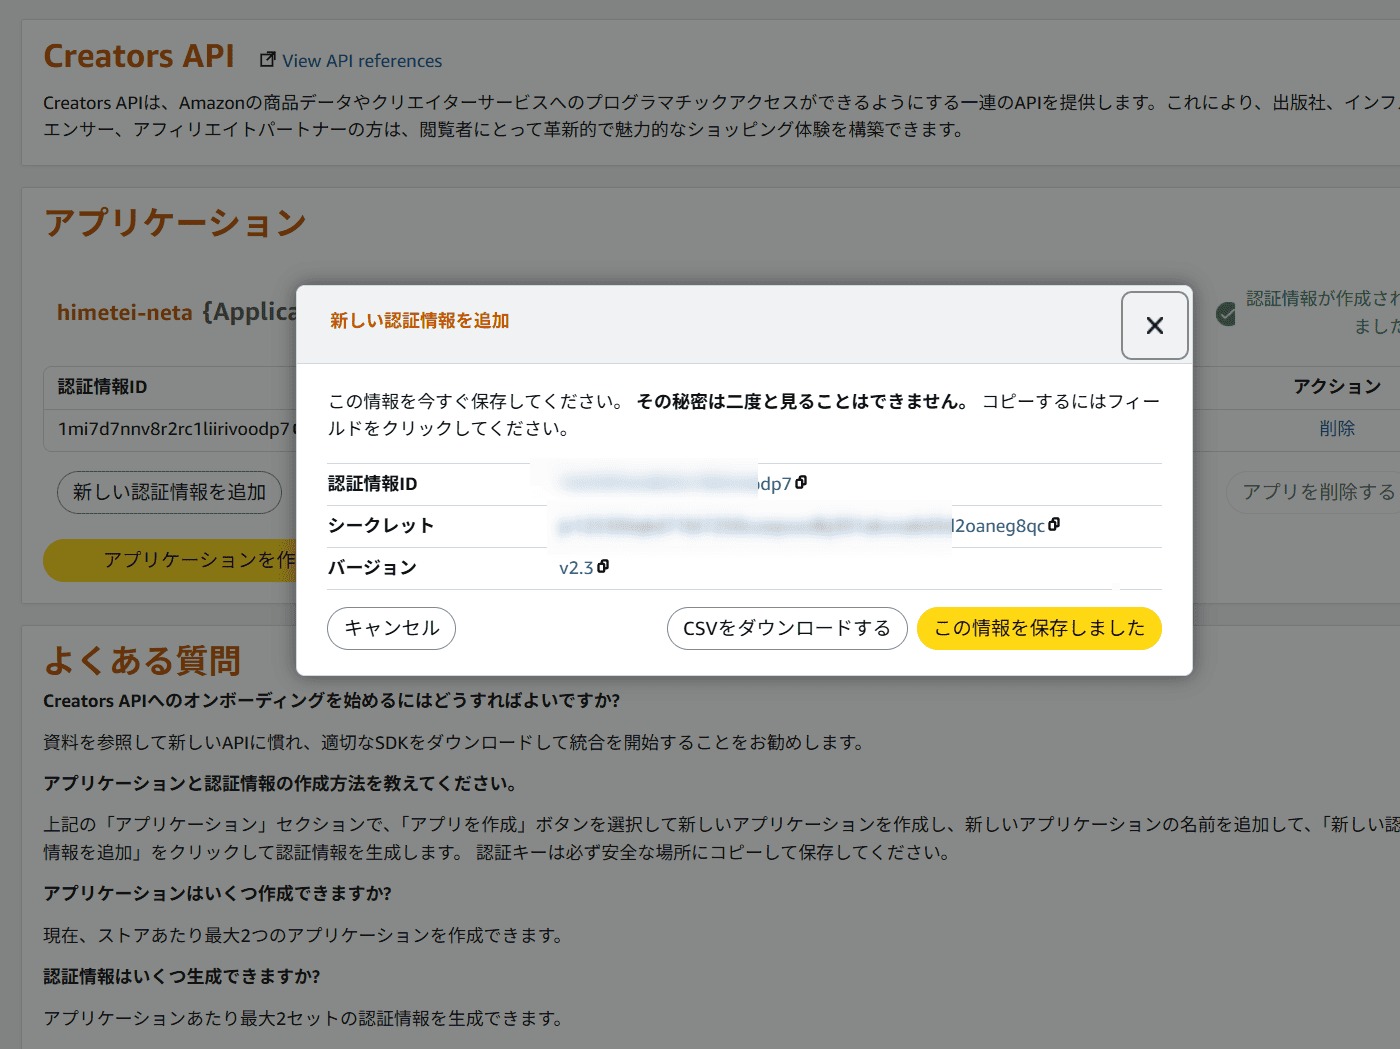This screenshot has width=1400, height=1049.
Task: Download credentials via CSVをダウンロードする
Action: (786, 628)
